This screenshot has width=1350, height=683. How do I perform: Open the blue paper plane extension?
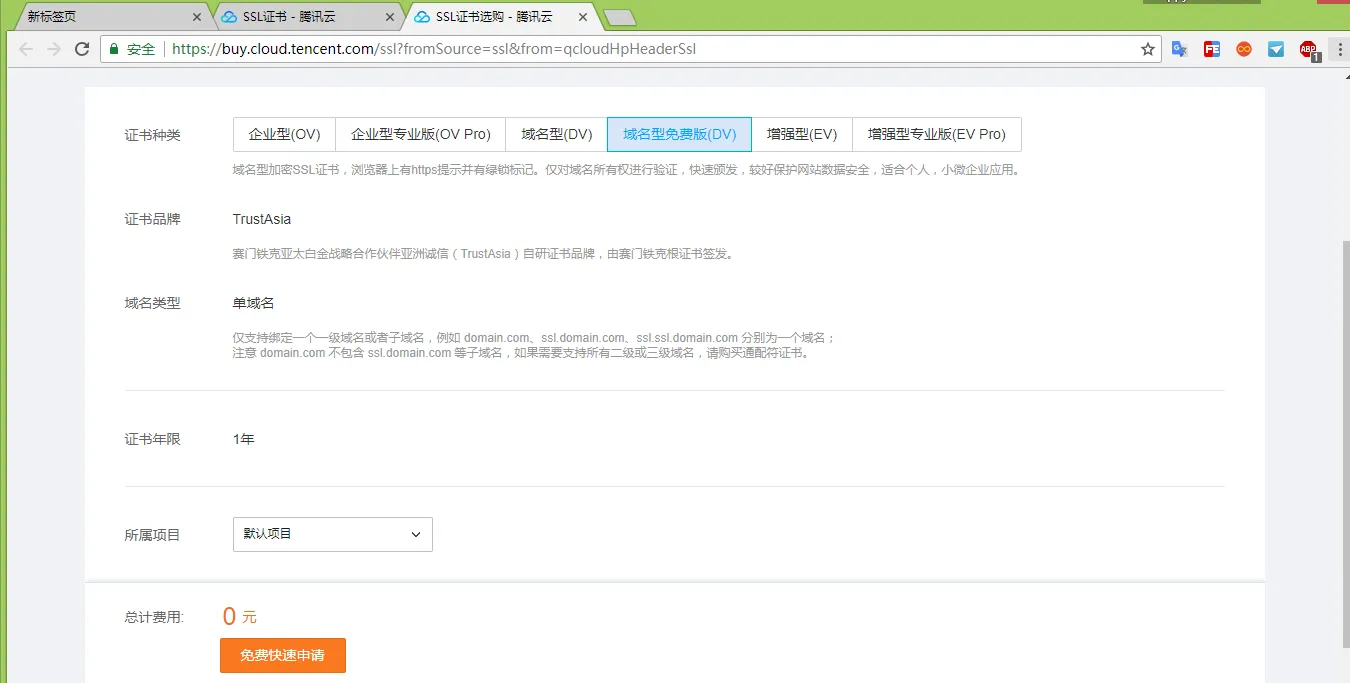1276,49
